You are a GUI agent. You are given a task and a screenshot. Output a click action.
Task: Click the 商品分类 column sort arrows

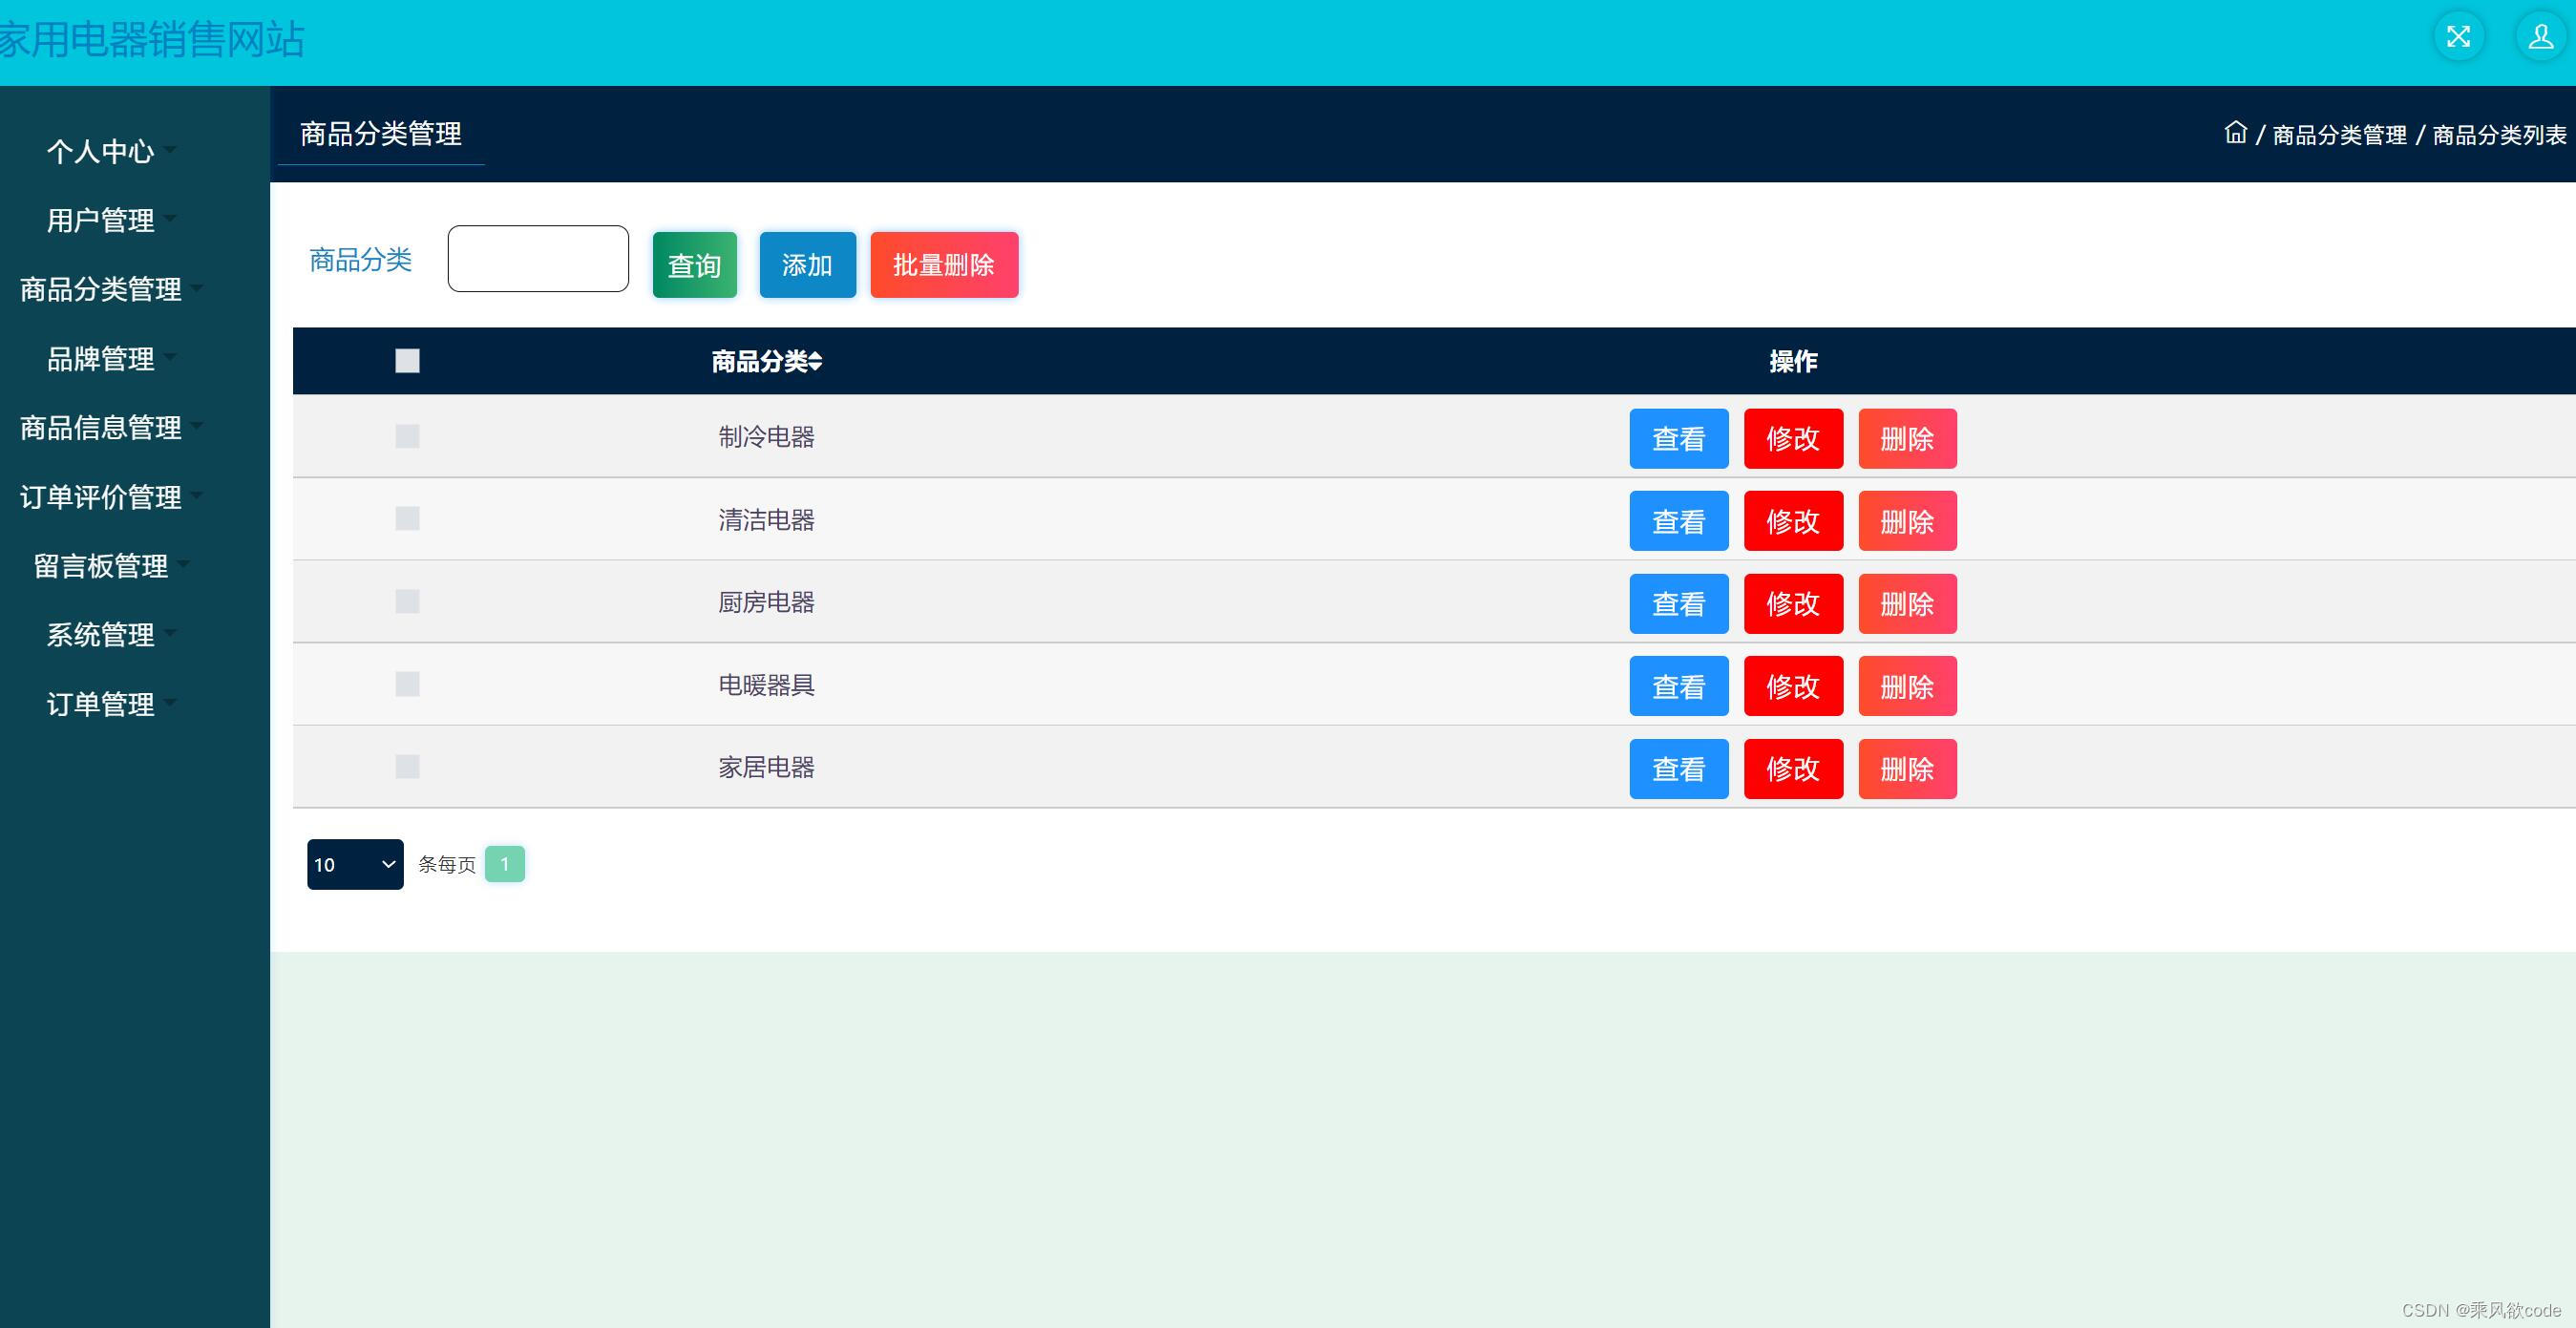click(x=816, y=362)
